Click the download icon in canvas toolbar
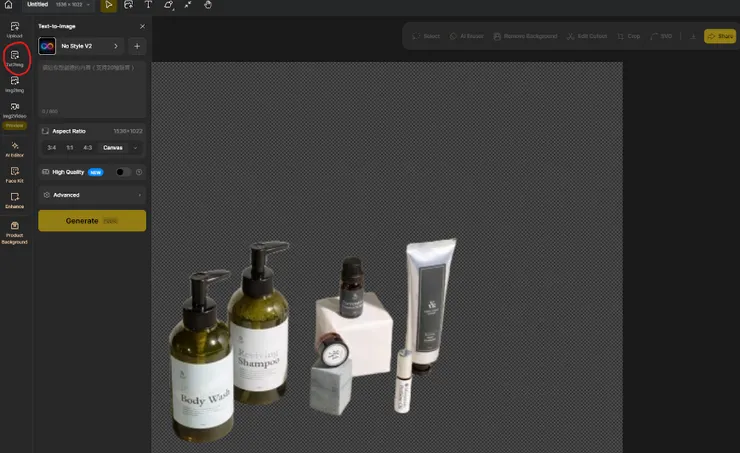740x453 pixels. coord(693,36)
